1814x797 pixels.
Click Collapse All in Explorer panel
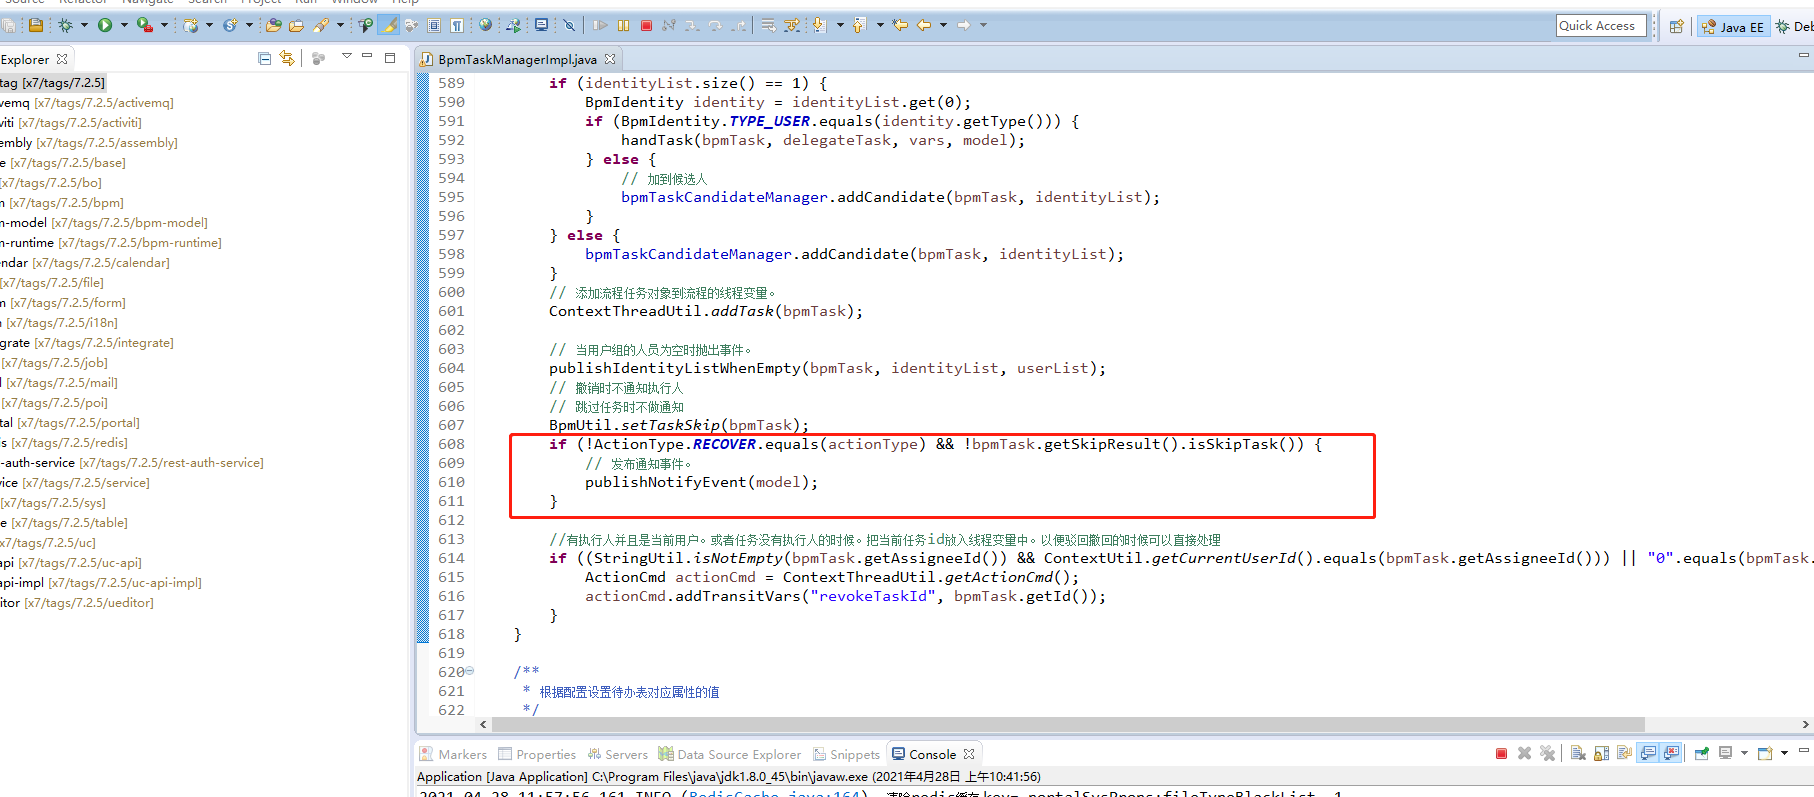264,59
